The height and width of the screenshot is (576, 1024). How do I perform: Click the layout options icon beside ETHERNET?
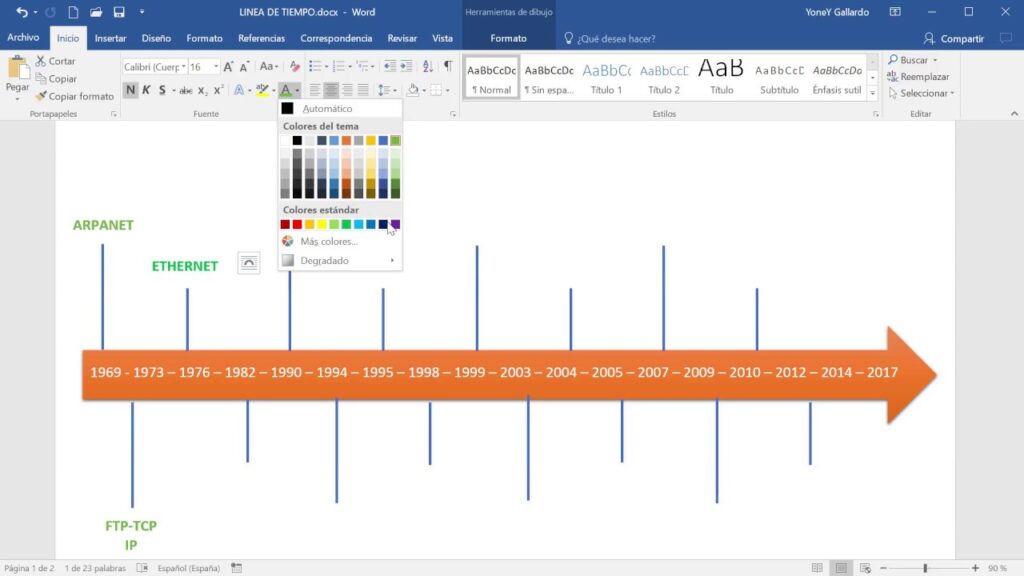[x=248, y=263]
